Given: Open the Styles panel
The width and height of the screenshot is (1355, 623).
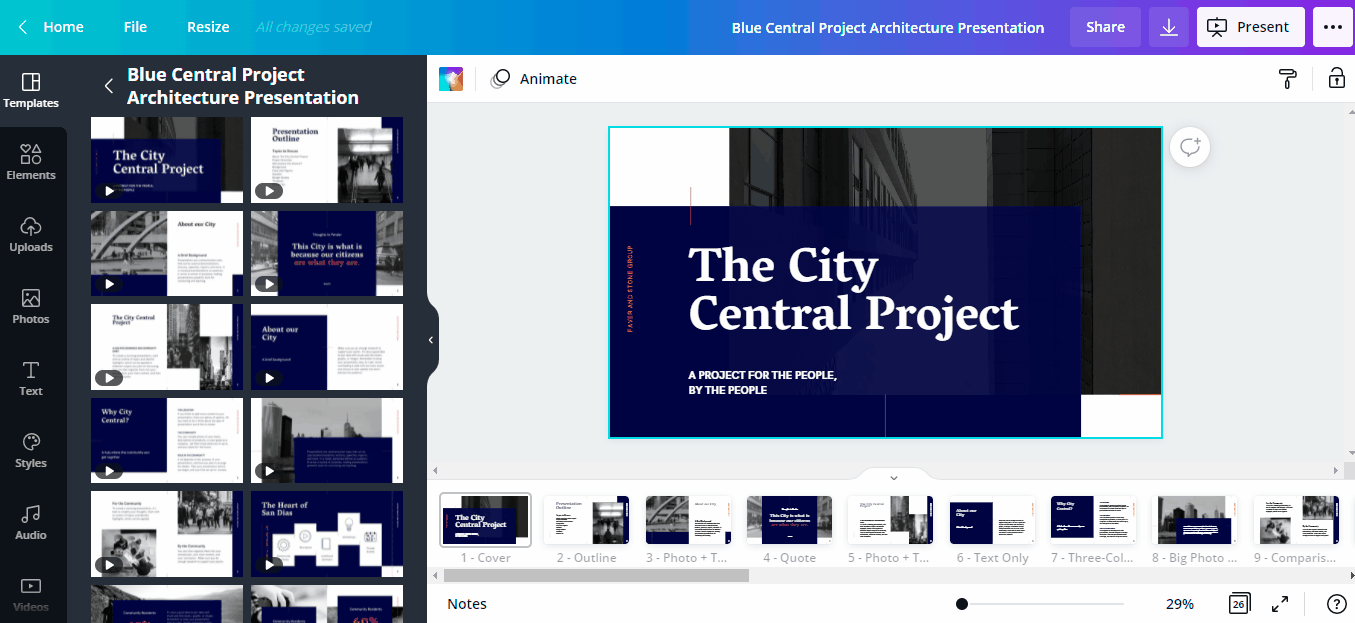Looking at the screenshot, I should tap(31, 449).
